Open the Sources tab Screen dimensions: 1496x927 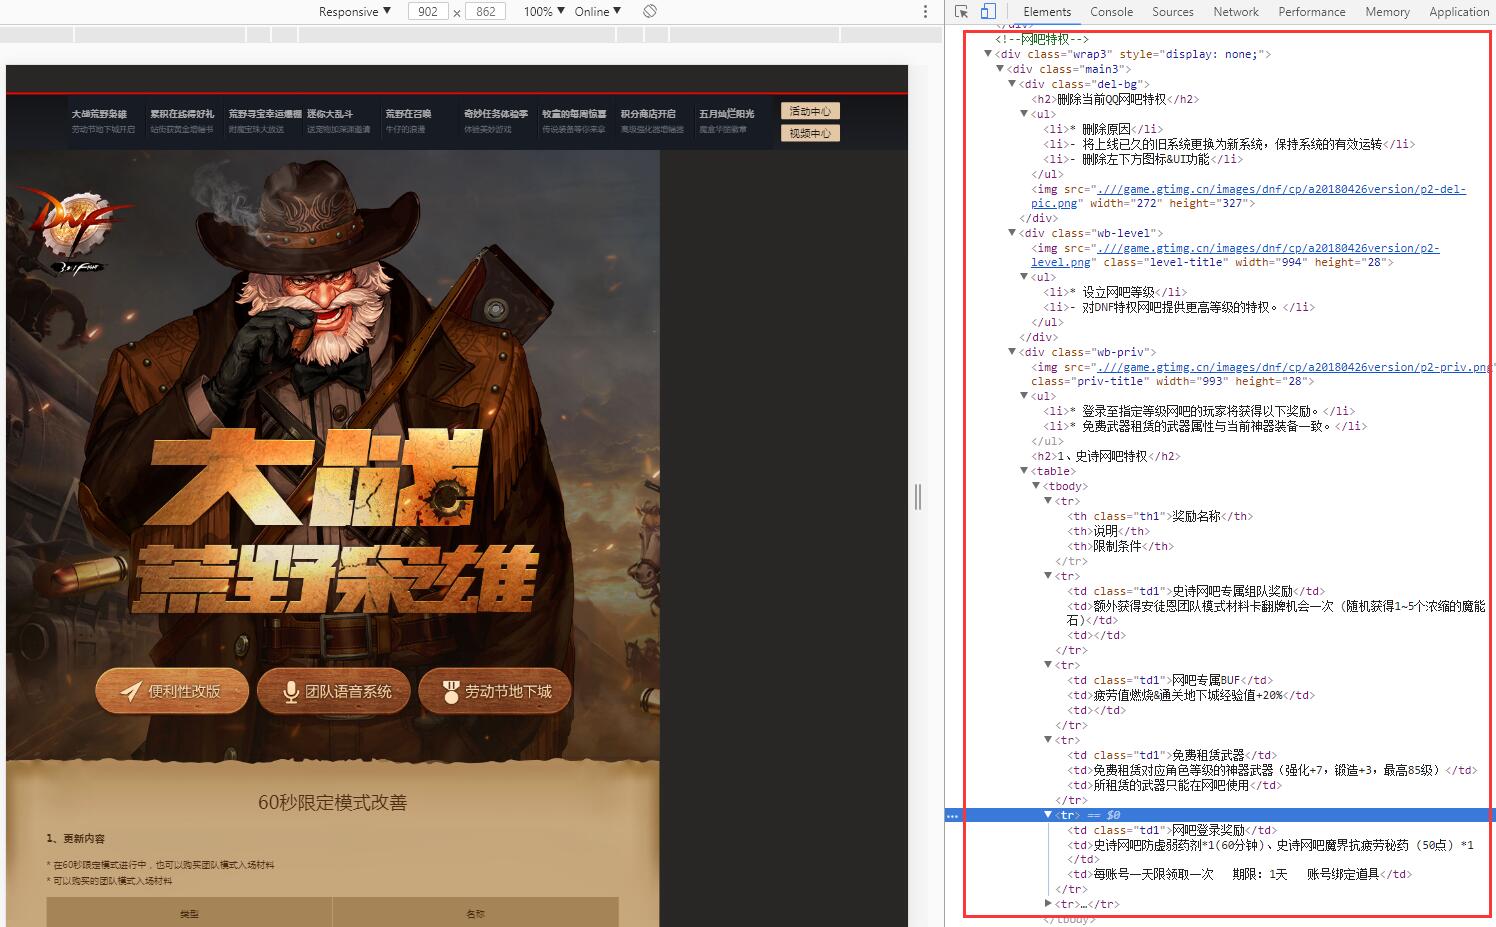[1173, 11]
